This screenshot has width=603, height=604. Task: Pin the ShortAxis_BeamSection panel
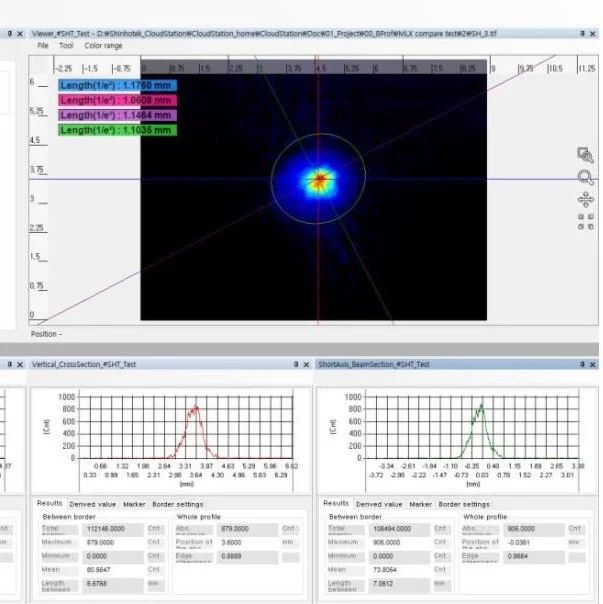pyautogui.click(x=582, y=364)
